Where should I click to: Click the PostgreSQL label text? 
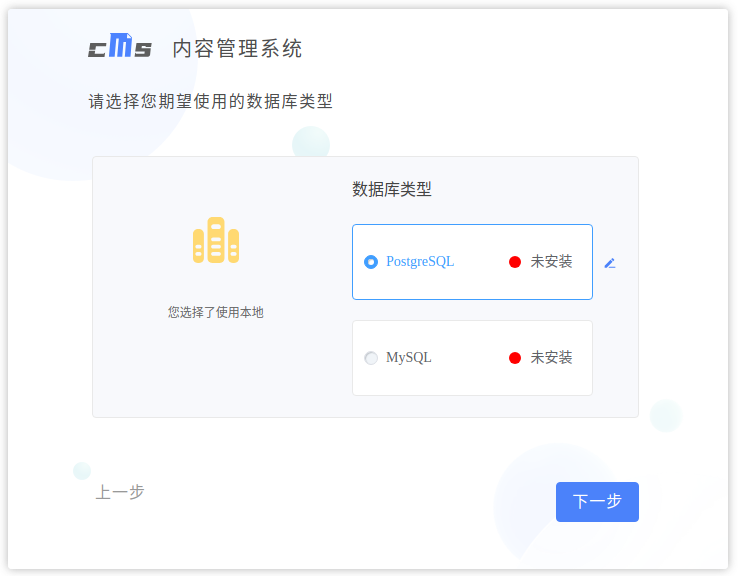[x=420, y=262]
